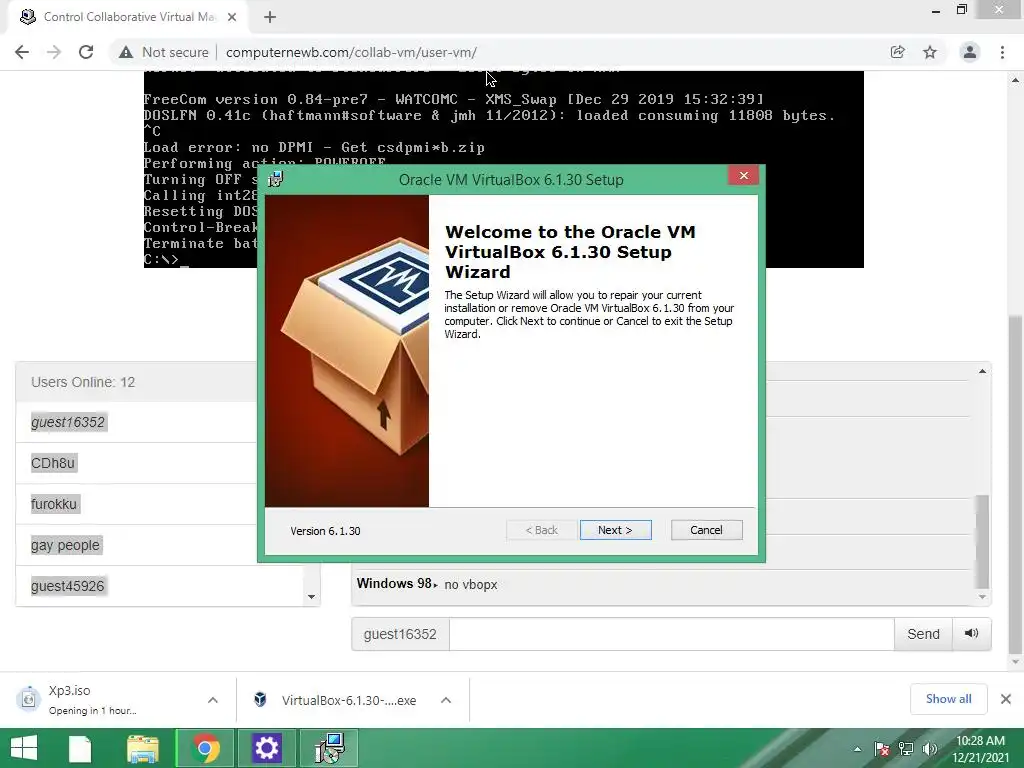Open the taskbar clock and date
The width and height of the screenshot is (1024, 768).
980,749
